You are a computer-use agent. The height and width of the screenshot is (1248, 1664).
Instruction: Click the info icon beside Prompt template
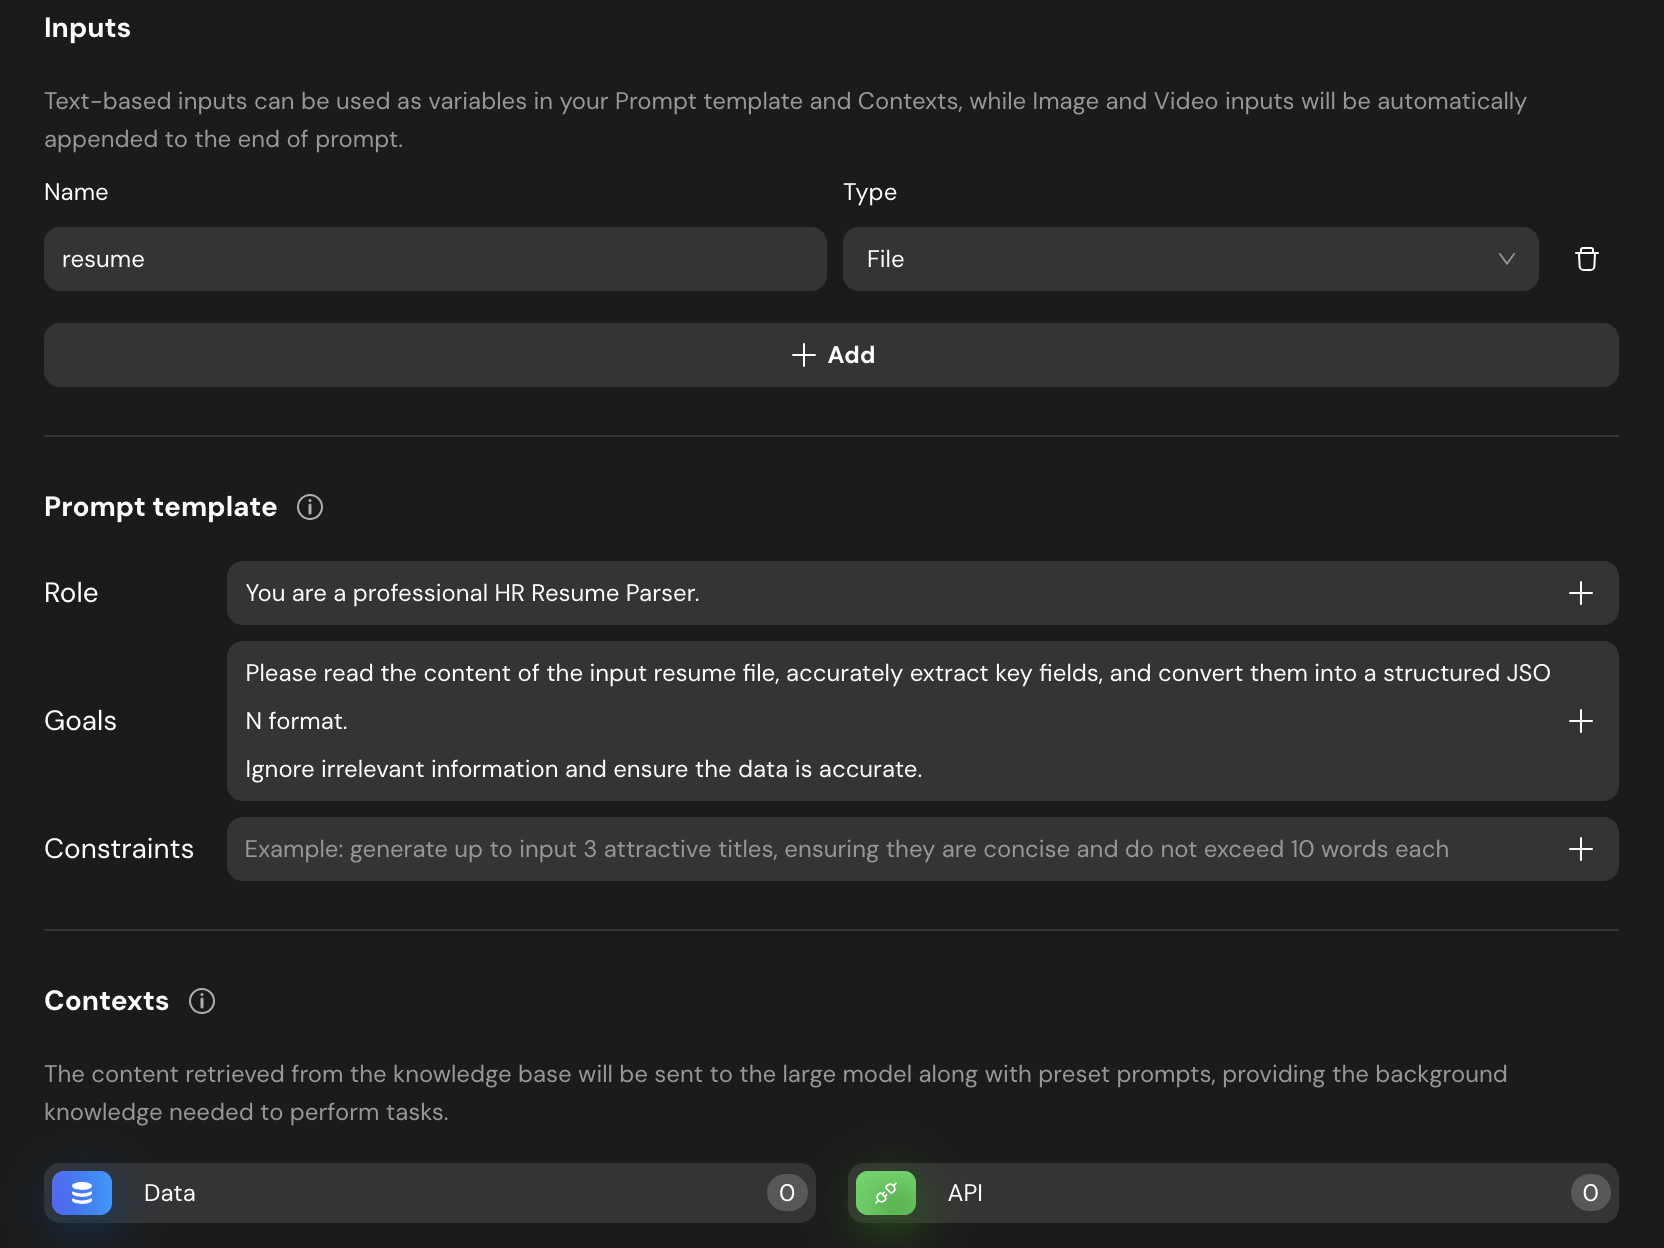tap(310, 507)
